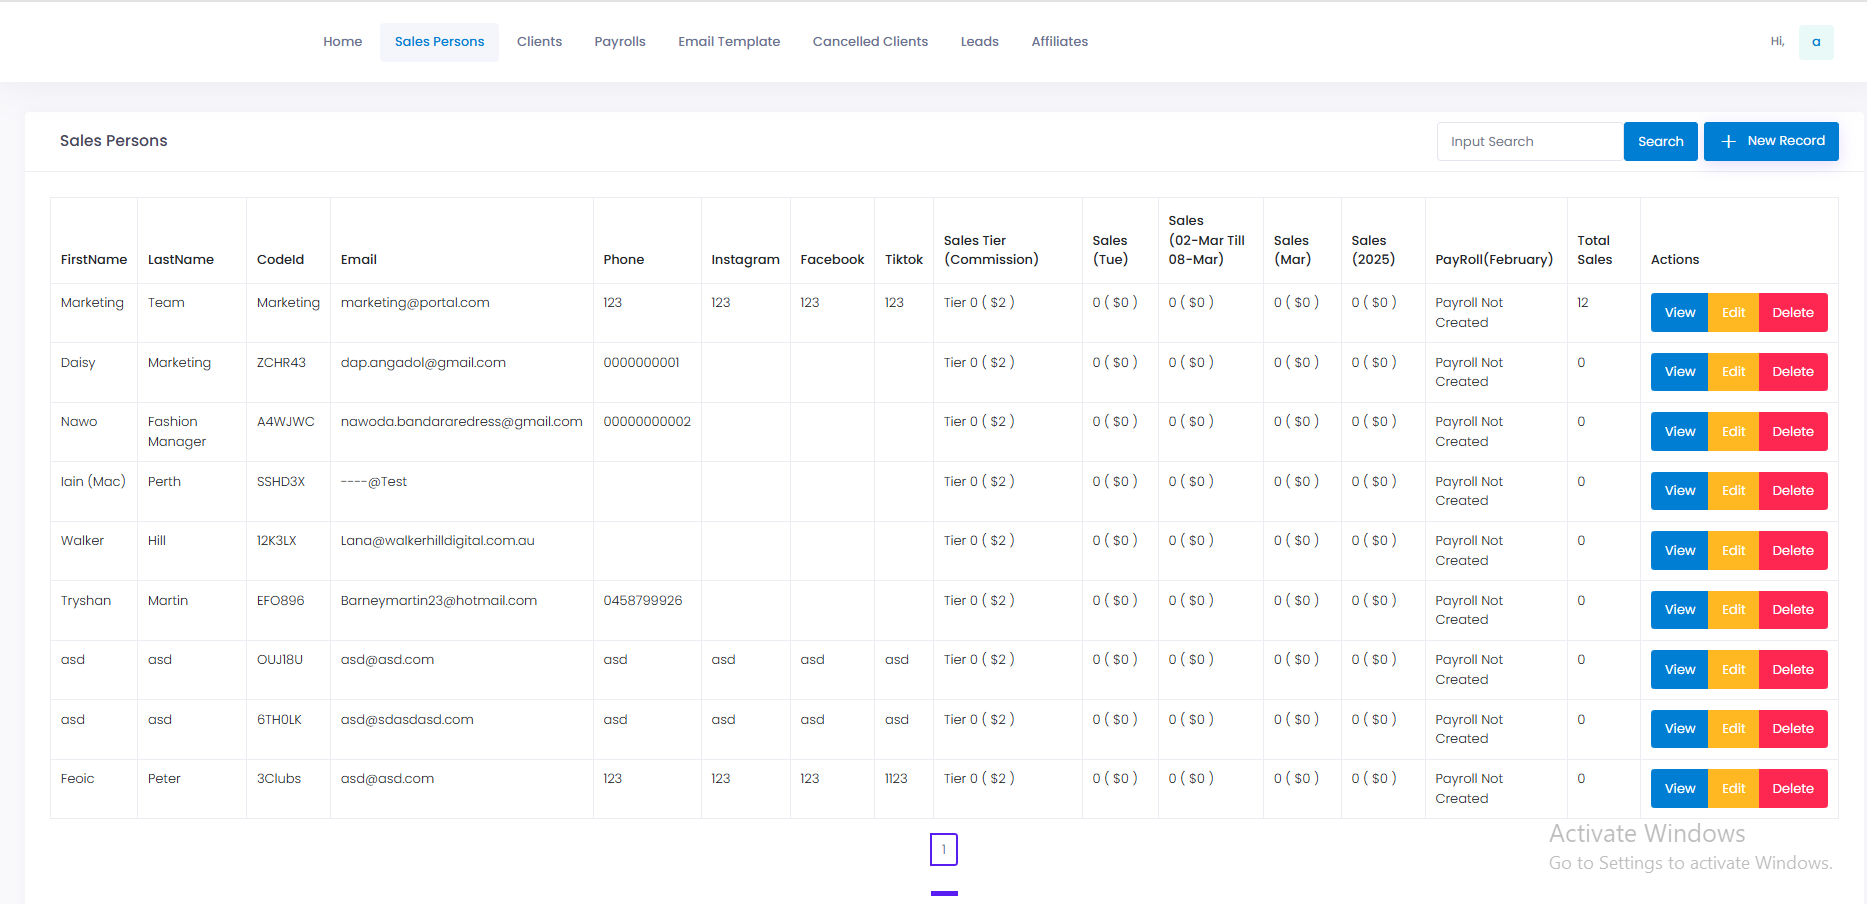This screenshot has height=904, width=1867.
Task: Open the Payrolls page
Action: click(x=619, y=42)
